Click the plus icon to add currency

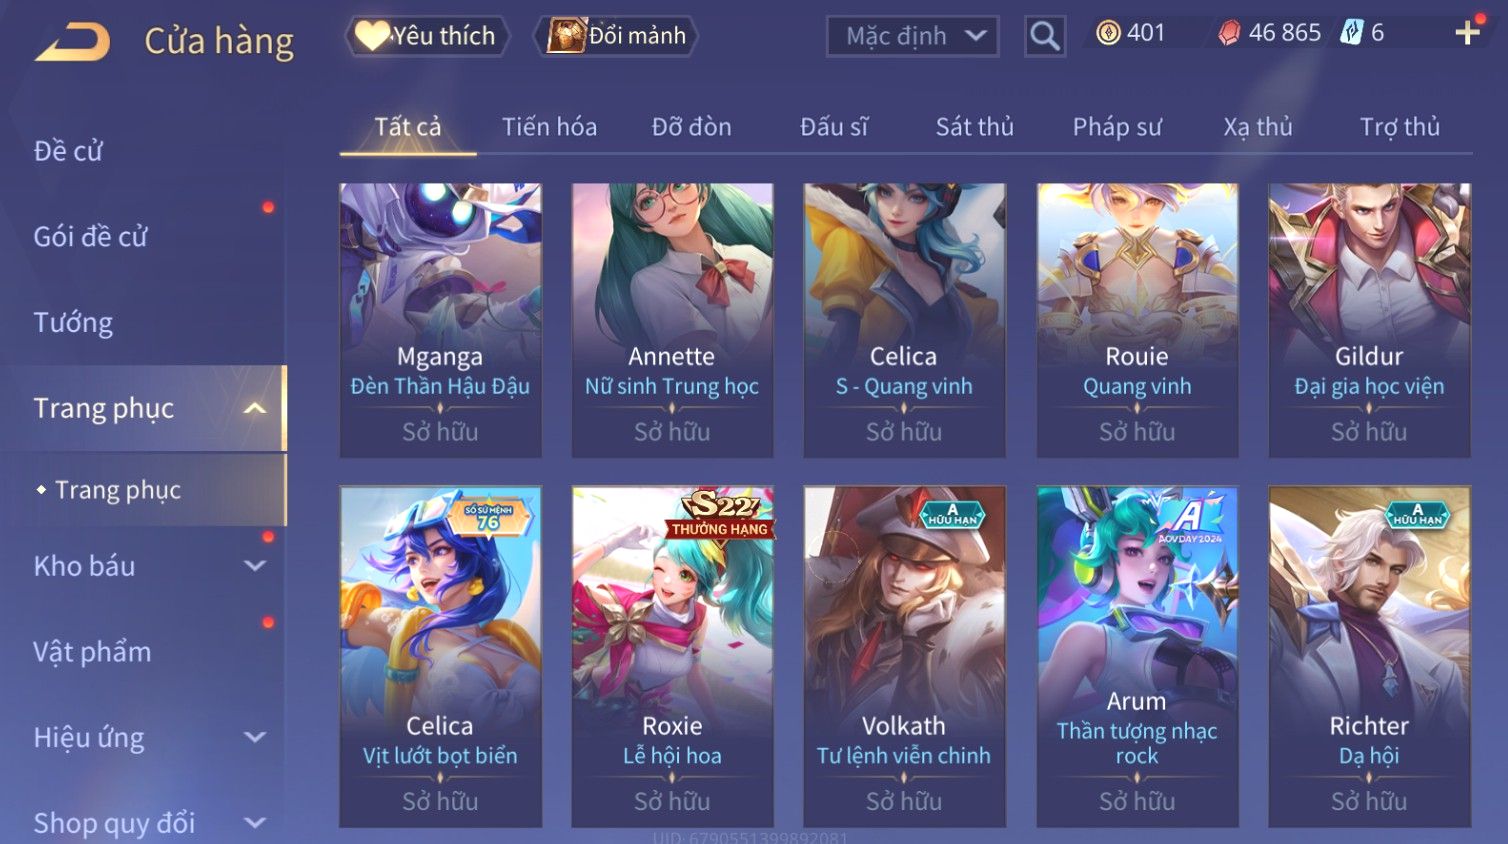click(1467, 33)
